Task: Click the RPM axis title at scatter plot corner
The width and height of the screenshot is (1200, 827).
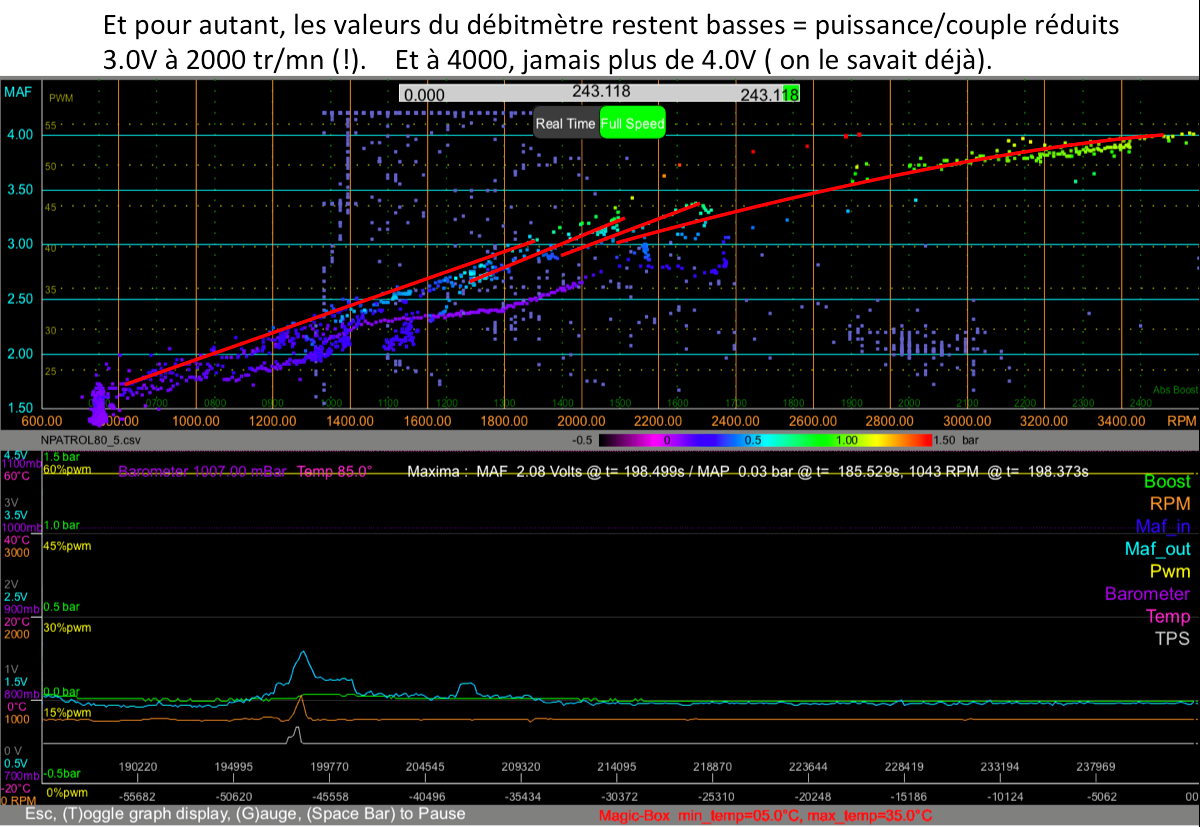Action: 1181,422
